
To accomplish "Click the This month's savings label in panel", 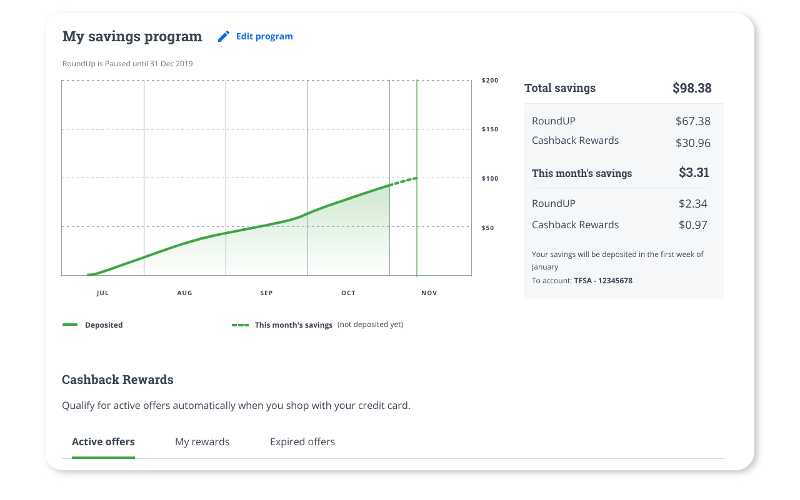I will point(582,173).
